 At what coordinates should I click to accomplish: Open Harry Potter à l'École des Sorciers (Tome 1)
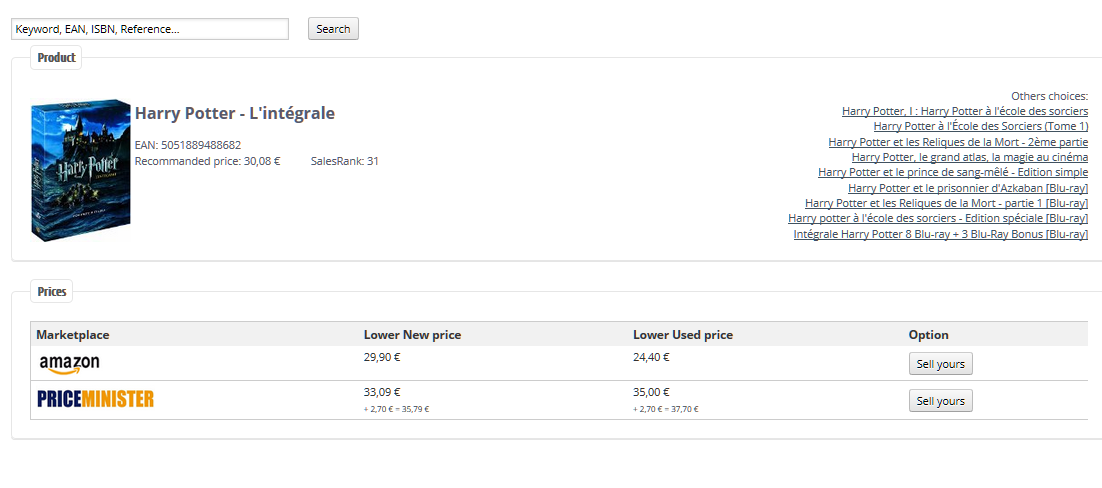(980, 126)
